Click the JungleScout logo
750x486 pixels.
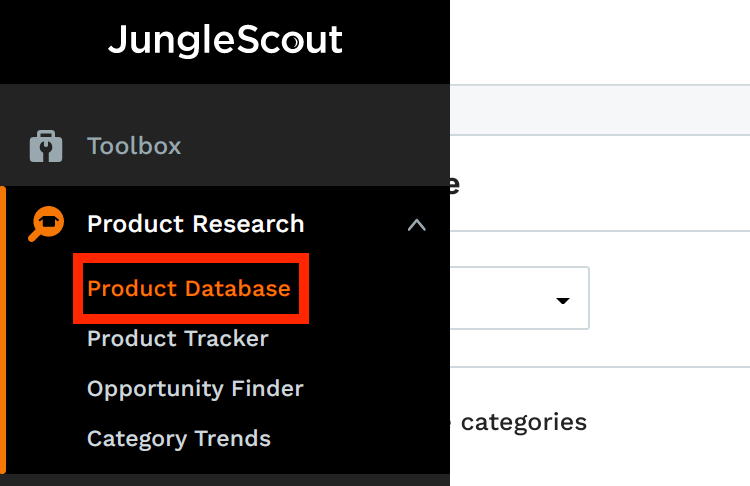(225, 40)
